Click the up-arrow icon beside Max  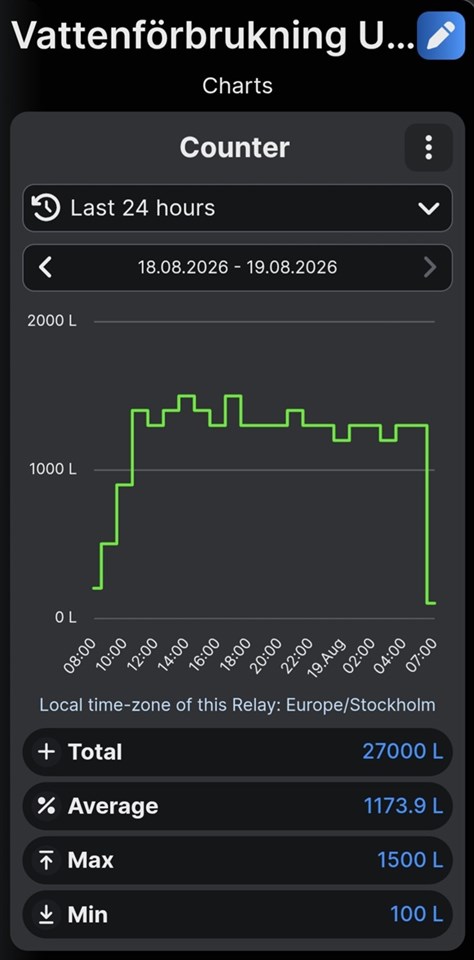coord(47,860)
